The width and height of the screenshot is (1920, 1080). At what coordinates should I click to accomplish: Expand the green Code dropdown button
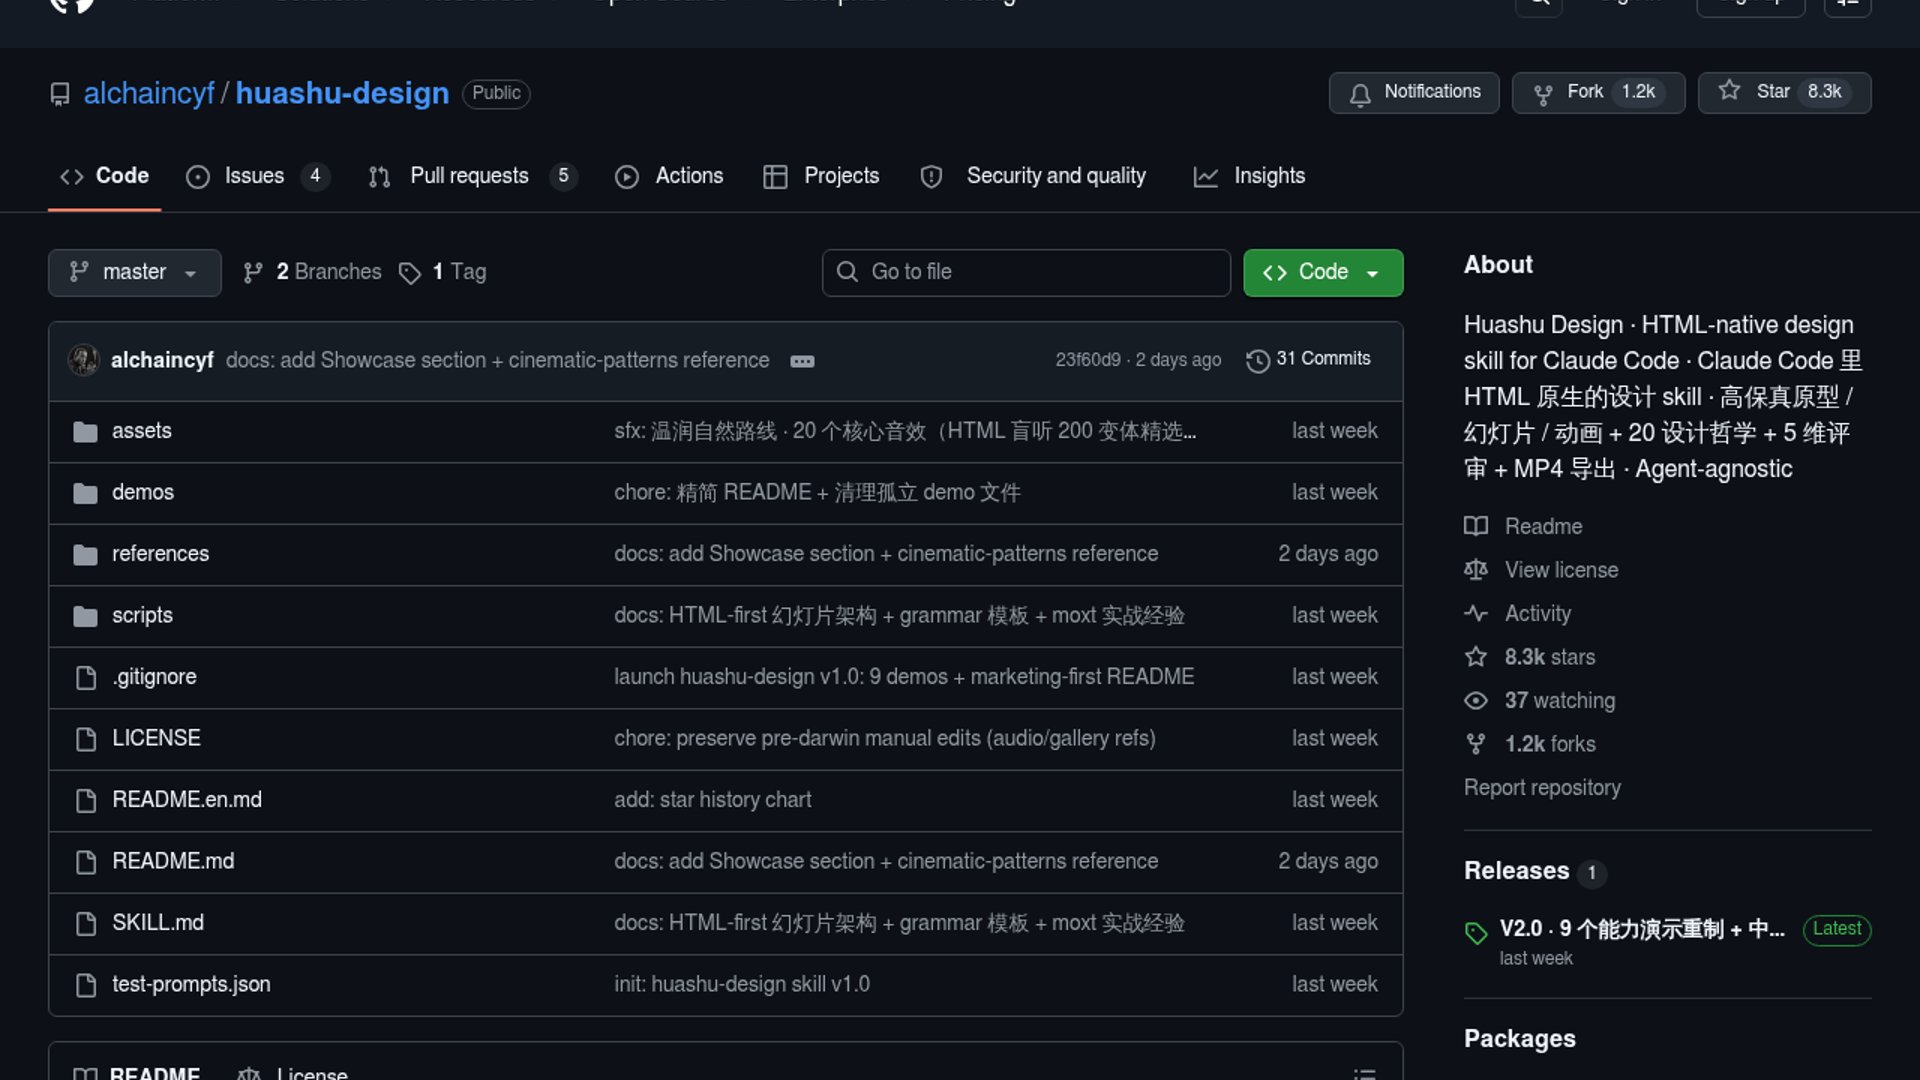(x=1322, y=272)
